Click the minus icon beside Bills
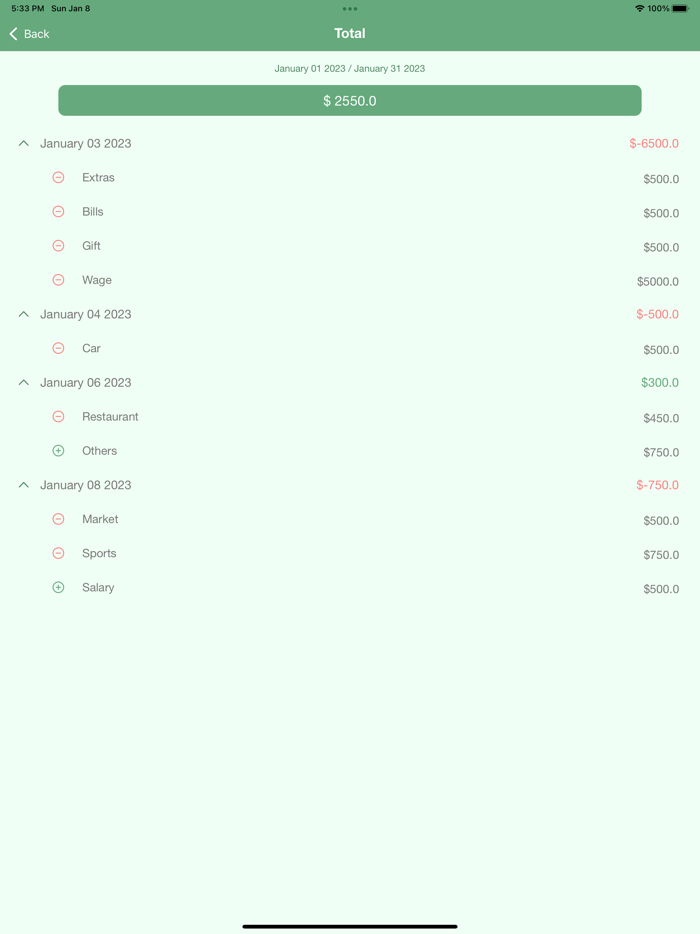The height and width of the screenshot is (934, 700). coord(58,211)
